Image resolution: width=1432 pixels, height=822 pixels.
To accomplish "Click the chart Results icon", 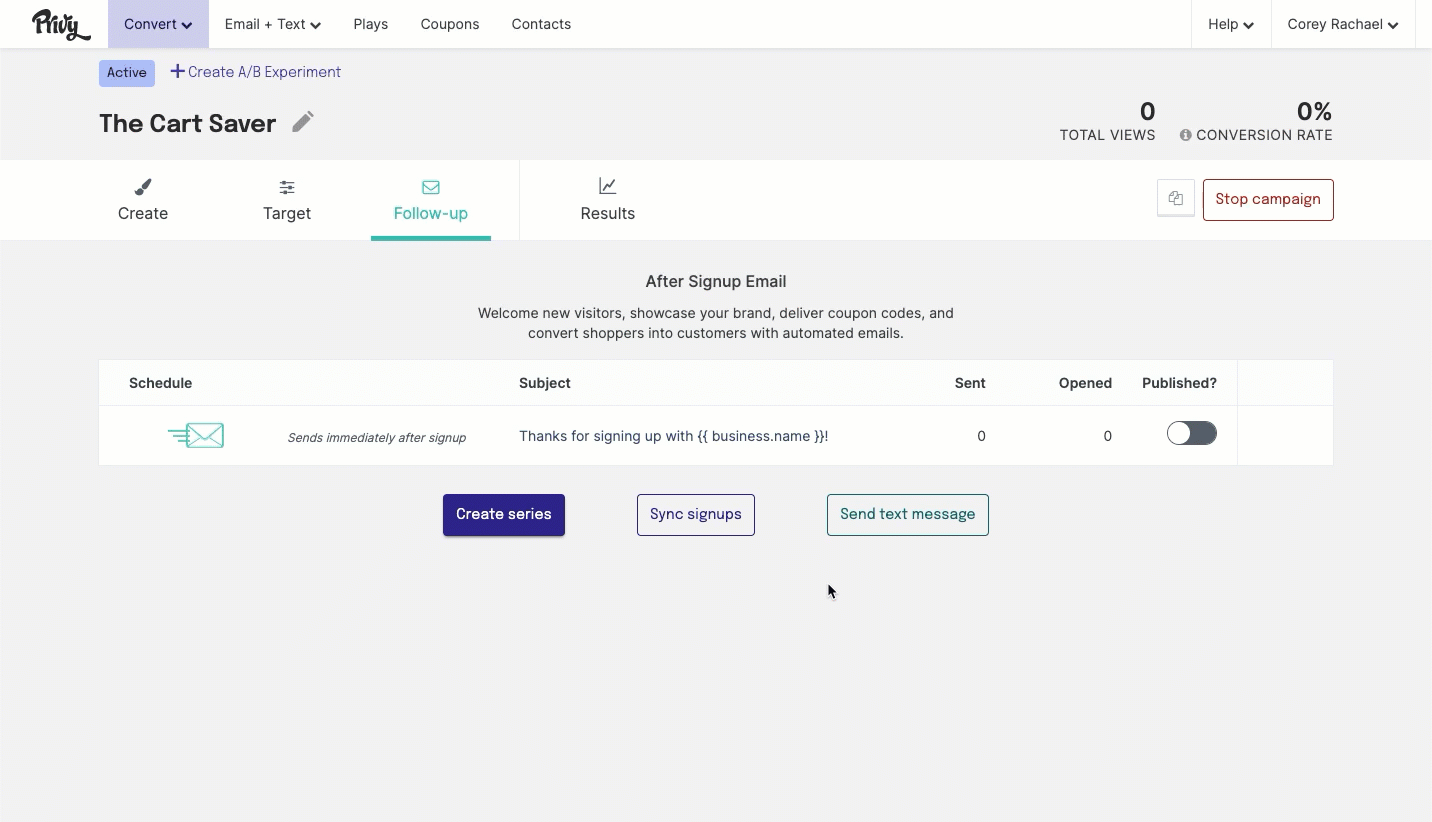I will pos(607,186).
